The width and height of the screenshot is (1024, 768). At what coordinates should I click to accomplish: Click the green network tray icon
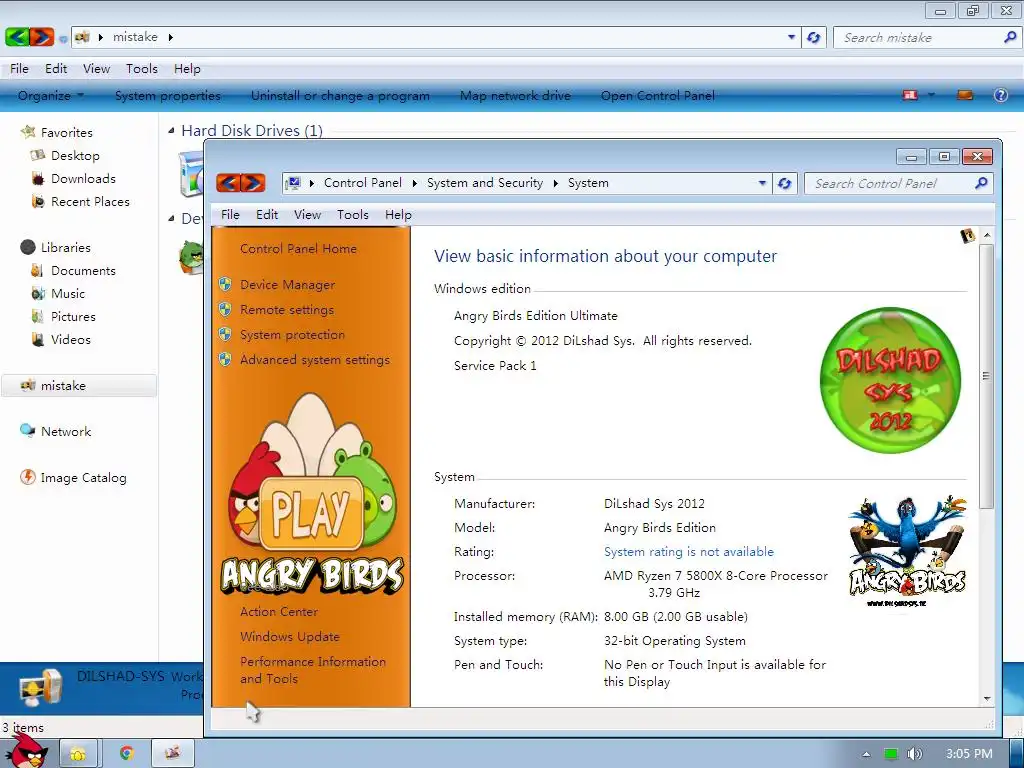891,754
